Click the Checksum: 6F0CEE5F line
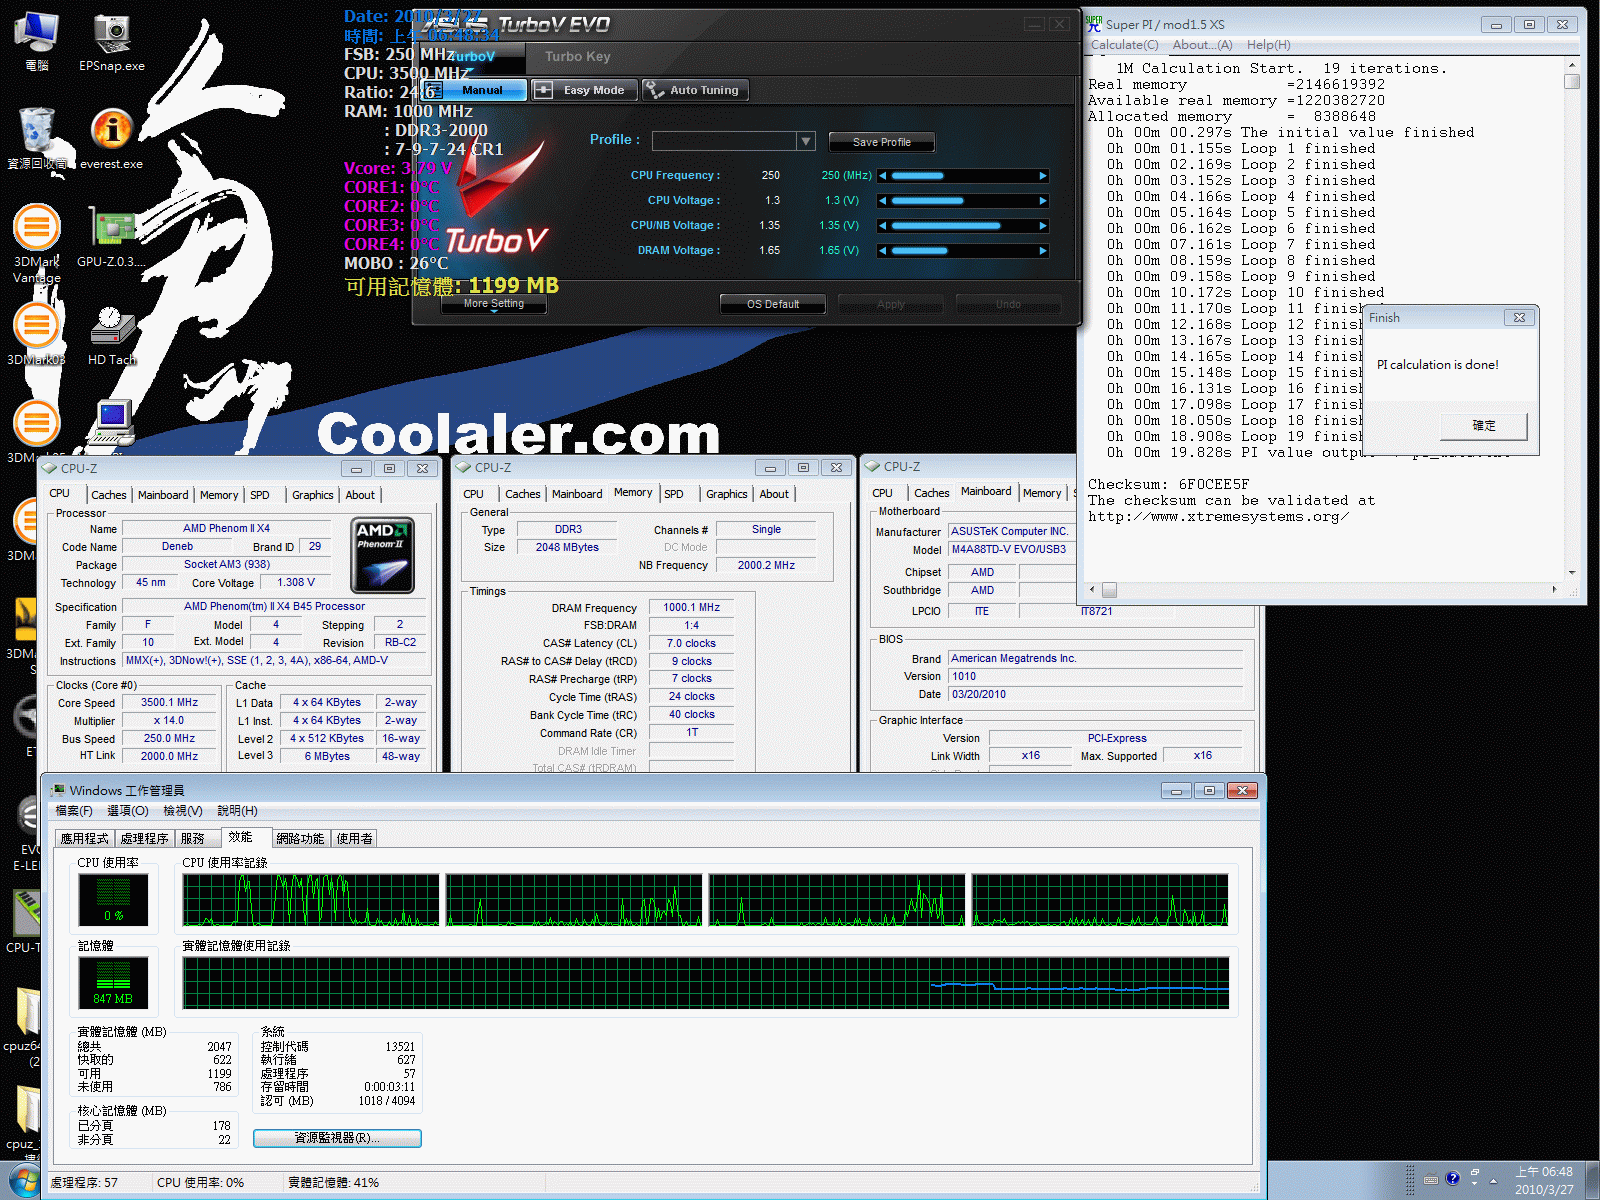 point(1168,485)
